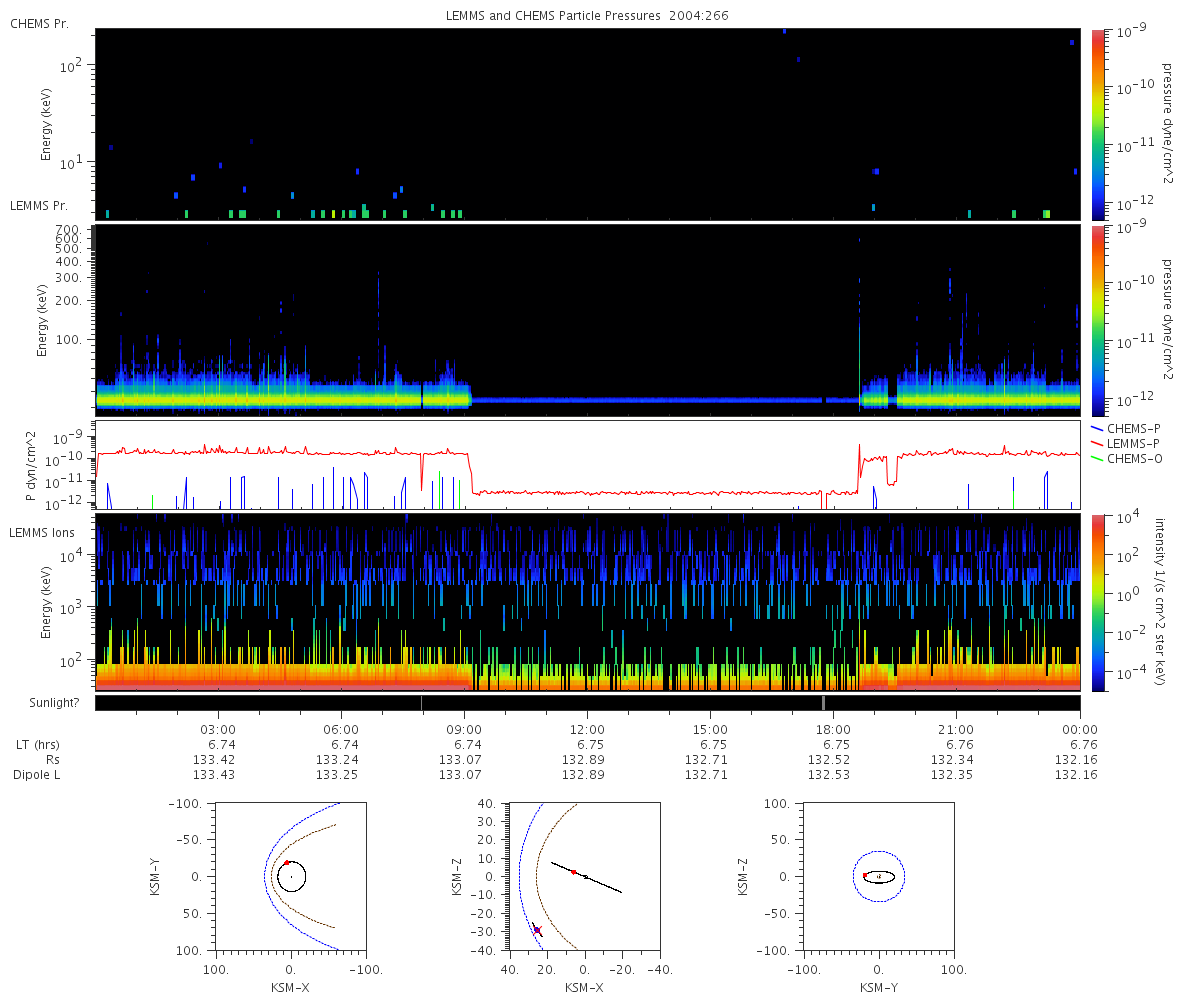The width and height of the screenshot is (1200, 1000).
Task: Select the 'LEMMS Pr.' panel label
Action: 39,205
